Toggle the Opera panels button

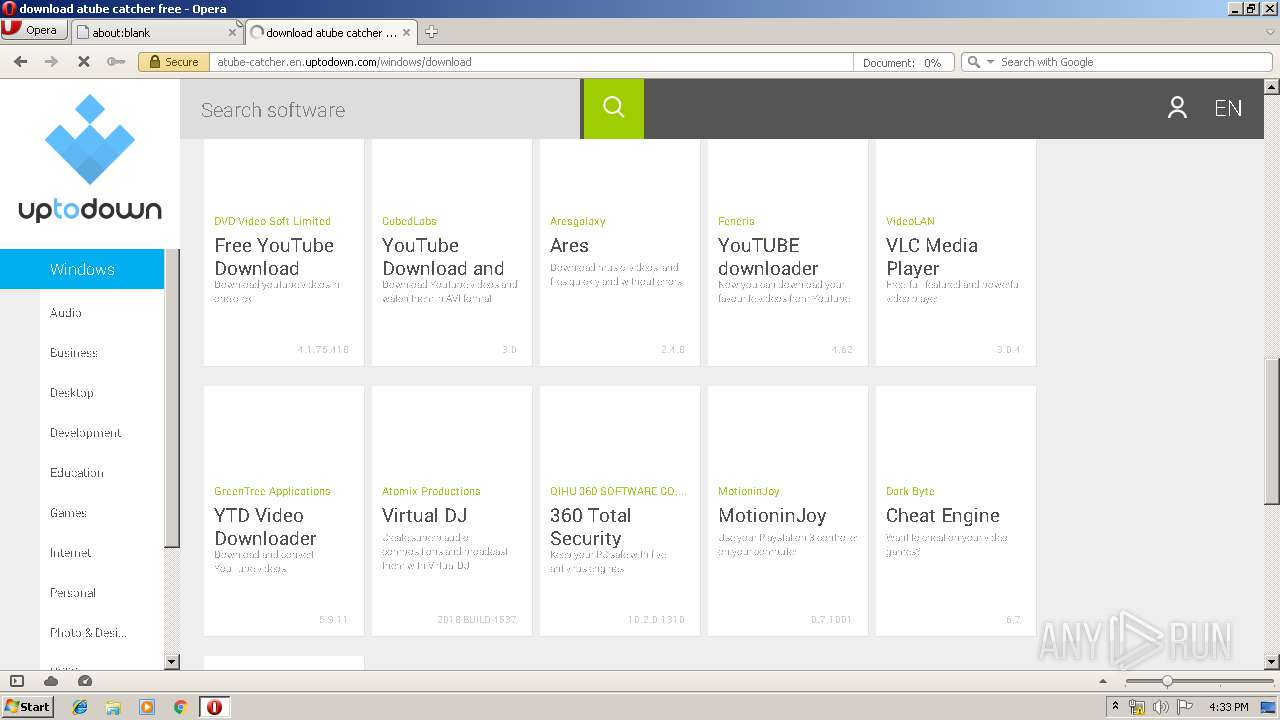[17, 681]
